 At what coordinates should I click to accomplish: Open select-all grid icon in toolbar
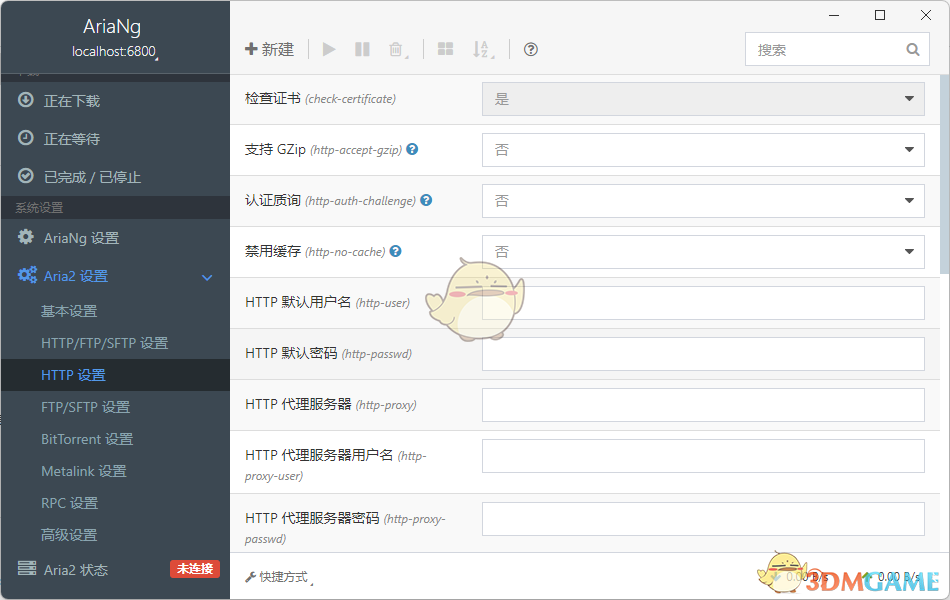pyautogui.click(x=445, y=49)
